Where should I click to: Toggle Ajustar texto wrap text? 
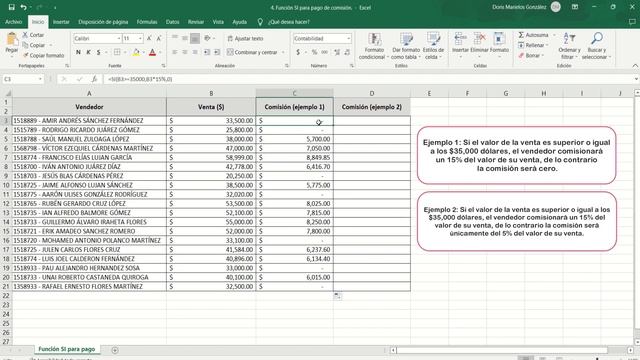click(245, 38)
